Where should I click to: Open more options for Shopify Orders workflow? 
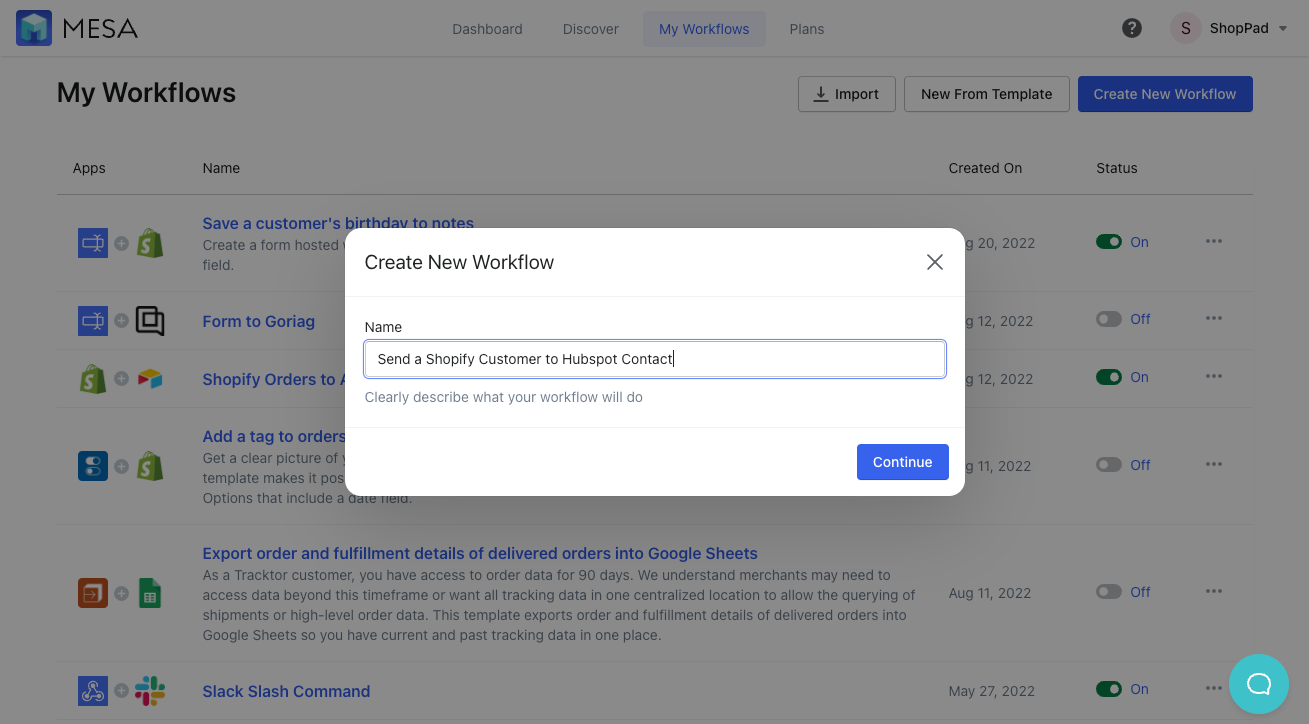click(x=1214, y=377)
